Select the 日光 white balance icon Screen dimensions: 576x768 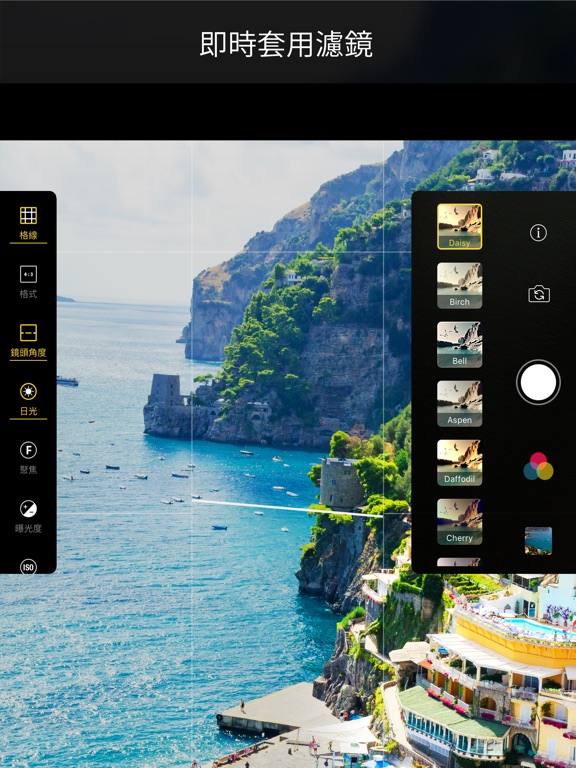28,391
